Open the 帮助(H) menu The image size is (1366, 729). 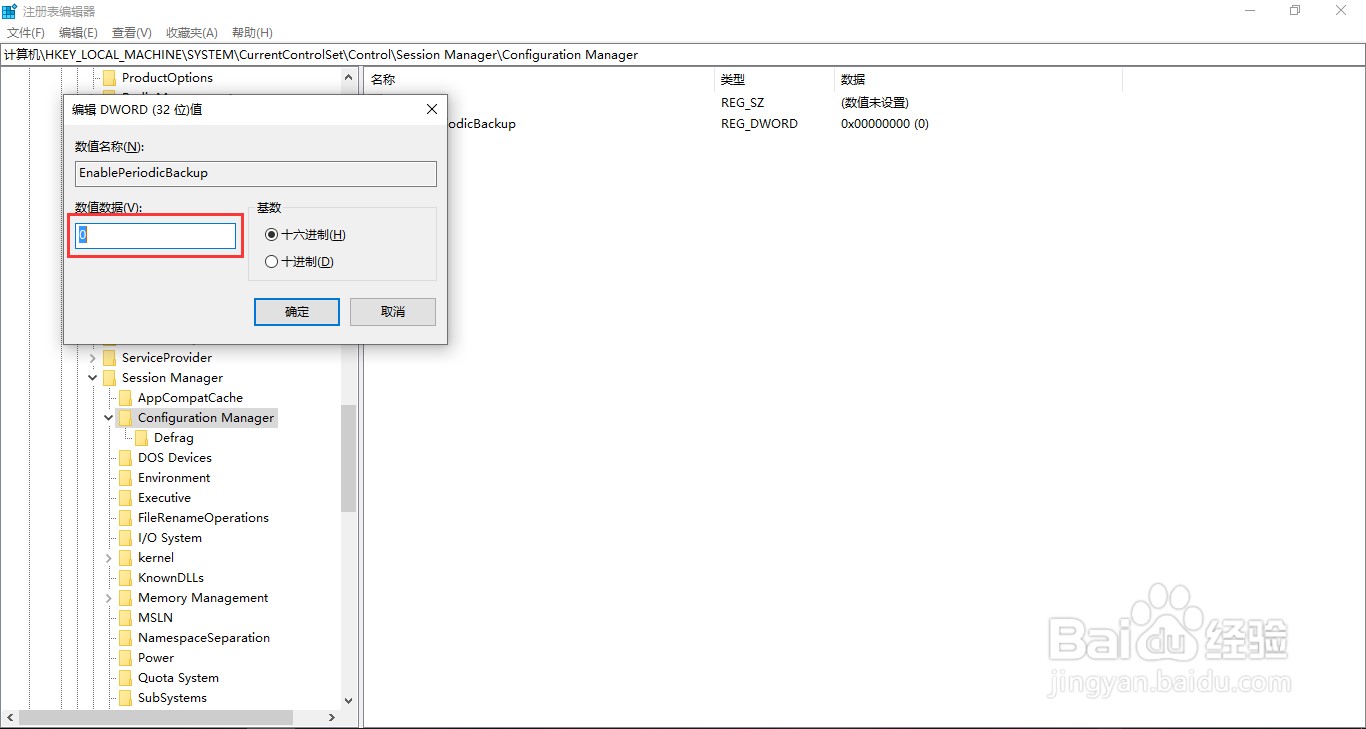tap(252, 33)
